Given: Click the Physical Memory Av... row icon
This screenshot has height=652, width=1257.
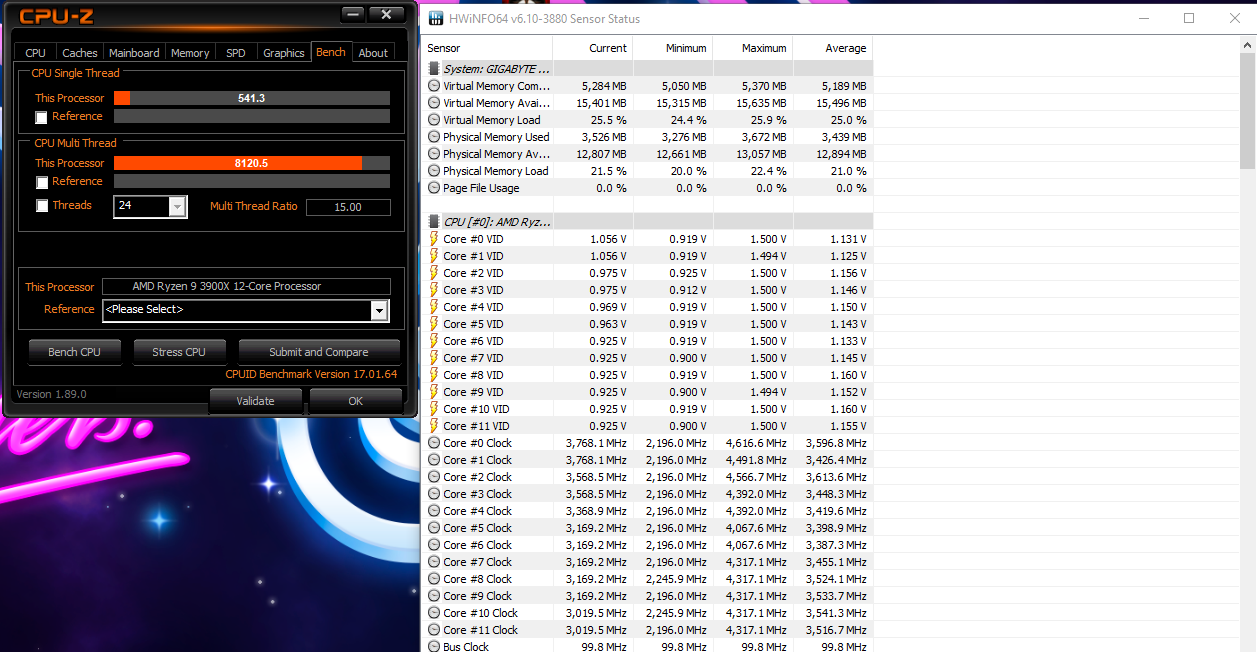Looking at the screenshot, I should point(434,154).
